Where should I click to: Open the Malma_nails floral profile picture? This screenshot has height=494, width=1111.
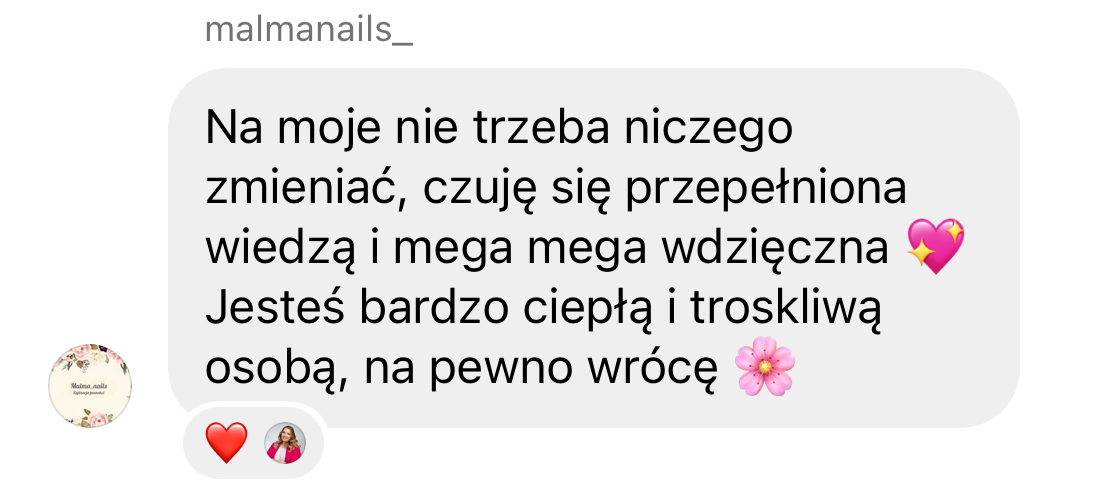point(90,386)
